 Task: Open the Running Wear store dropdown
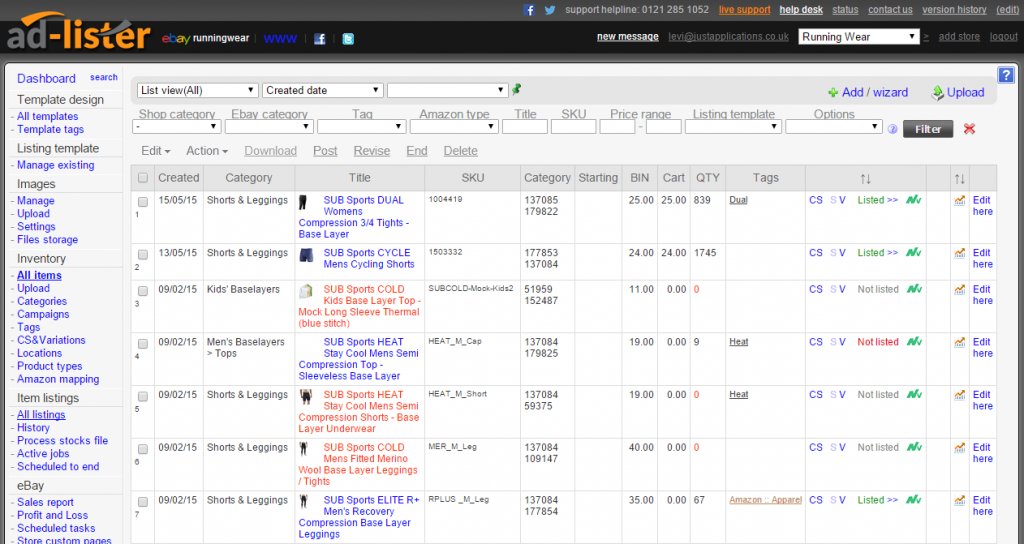[x=859, y=37]
